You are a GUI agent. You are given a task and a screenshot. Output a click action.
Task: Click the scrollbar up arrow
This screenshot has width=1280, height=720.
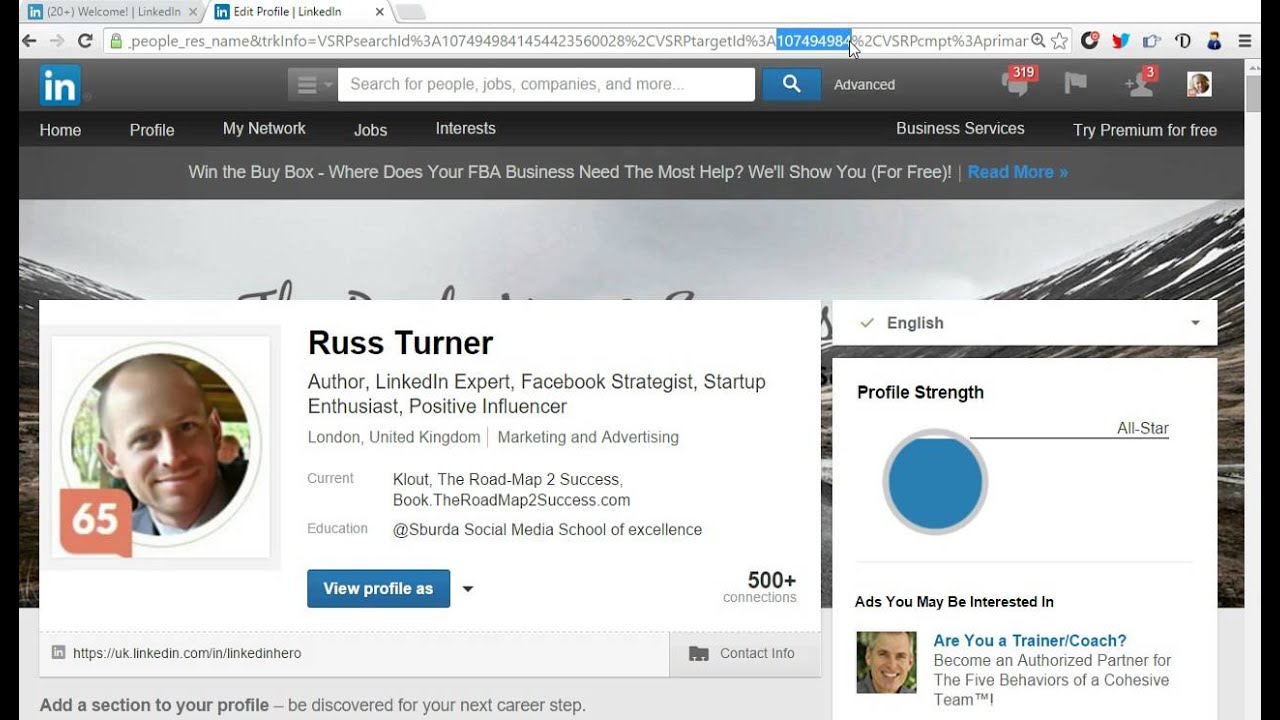(x=1254, y=67)
